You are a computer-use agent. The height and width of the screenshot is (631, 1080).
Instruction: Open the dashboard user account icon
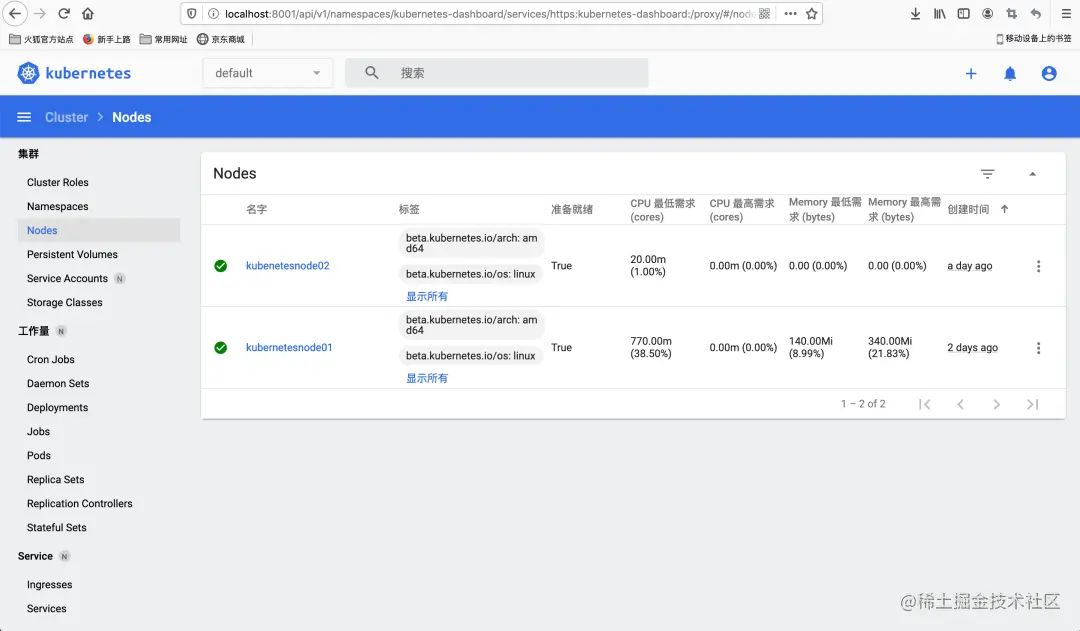pyautogui.click(x=1049, y=74)
